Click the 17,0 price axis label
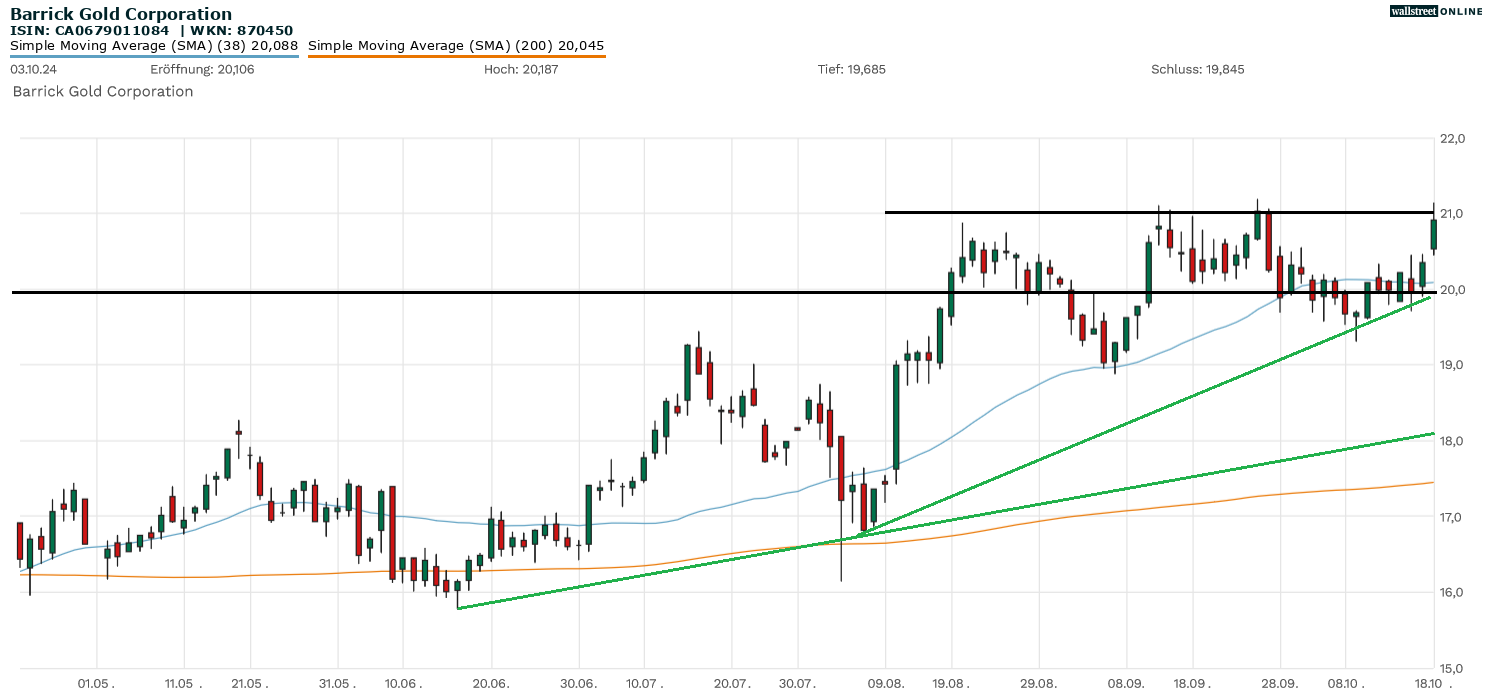The height and width of the screenshot is (689, 1490). click(x=1452, y=517)
